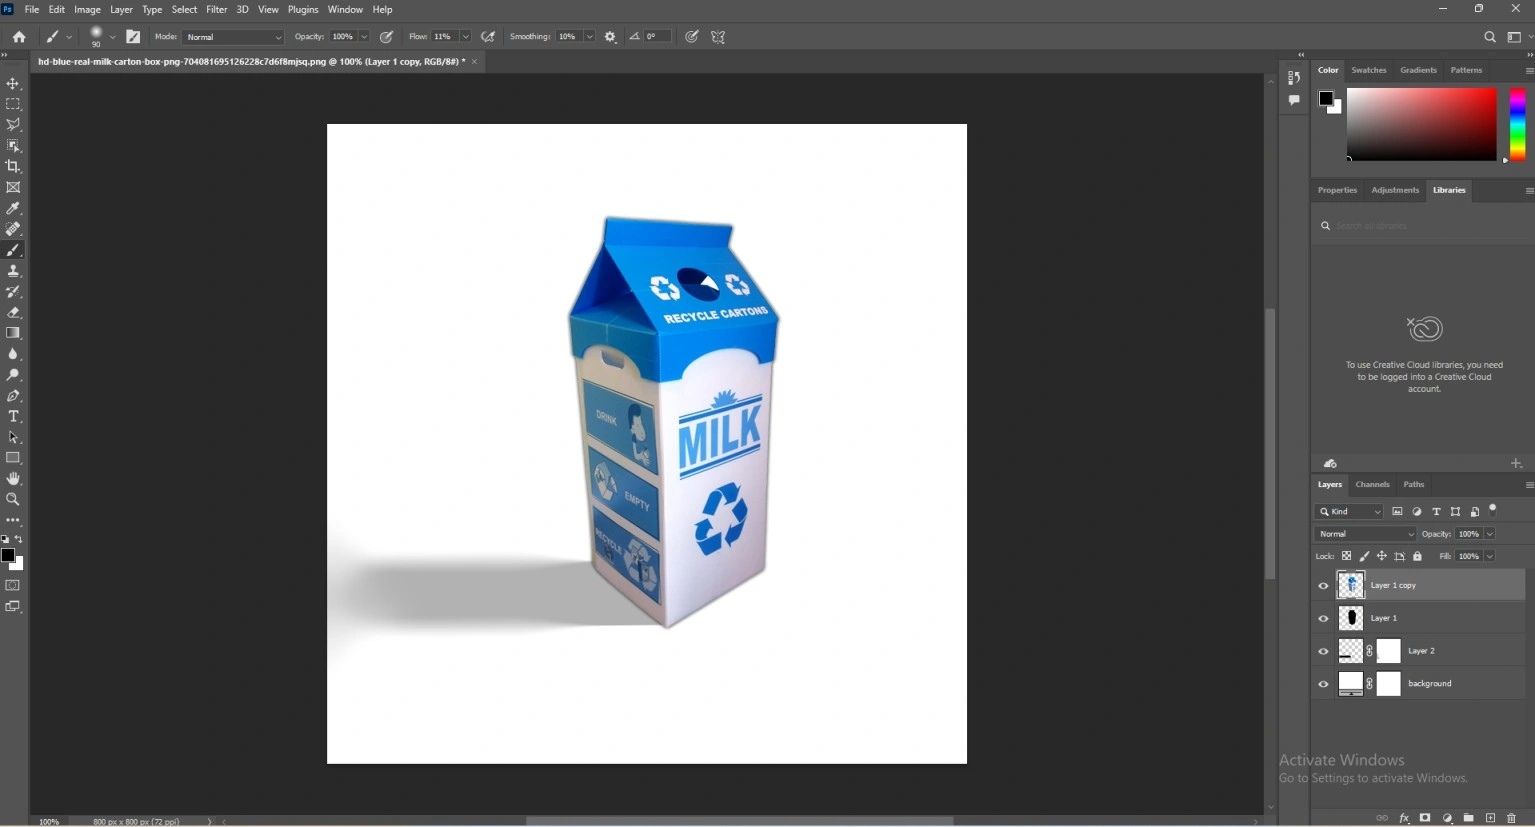Open the Gradients tab

pyautogui.click(x=1418, y=70)
